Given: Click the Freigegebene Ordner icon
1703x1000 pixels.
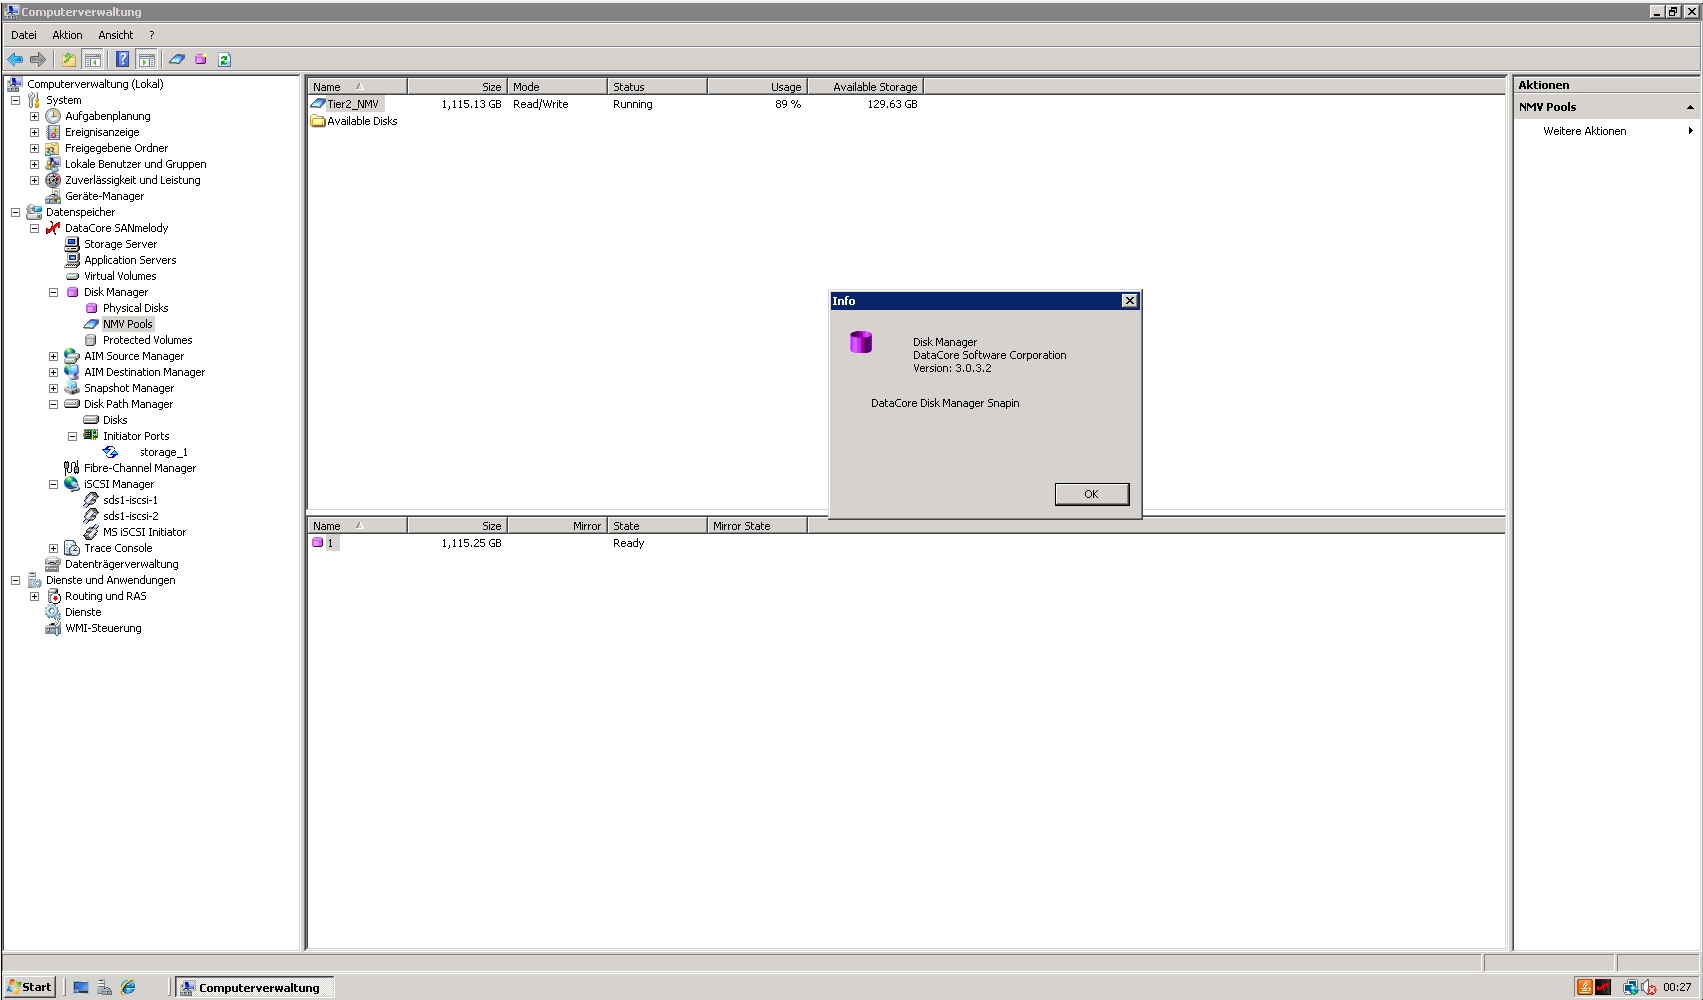Looking at the screenshot, I should 53,148.
